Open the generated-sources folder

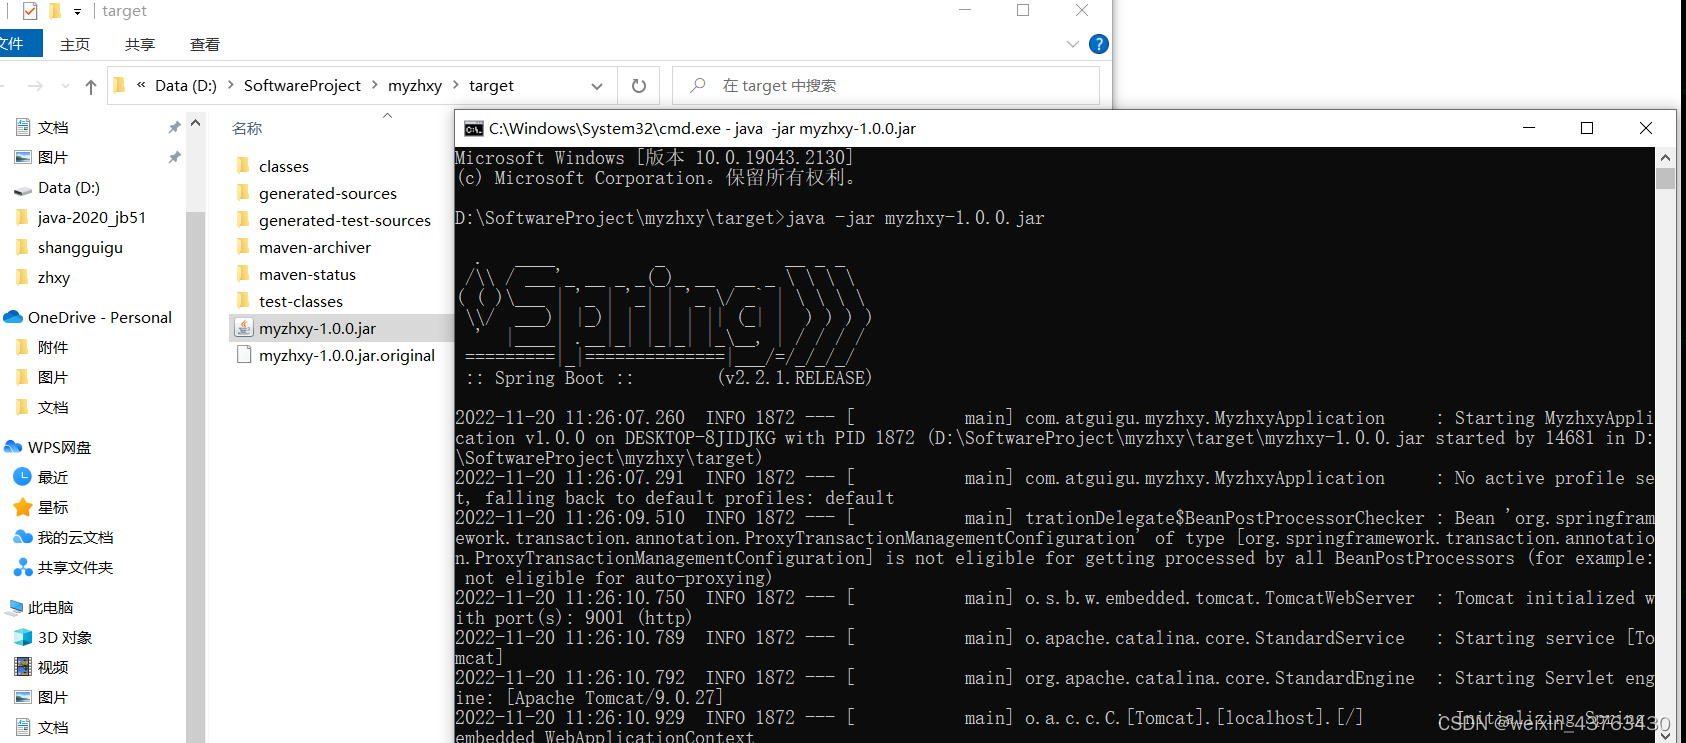327,193
